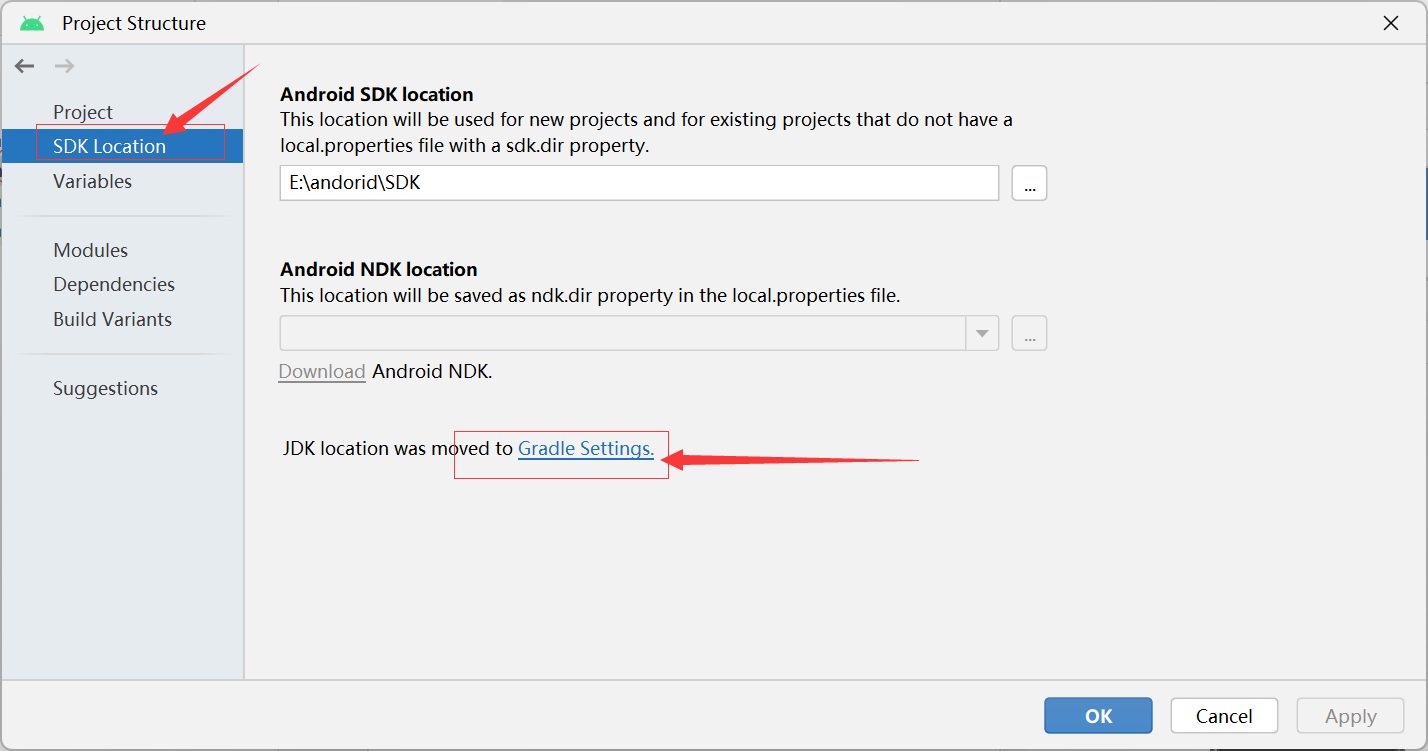Screen dimensions: 1428x751
Task: Click the 'Project Structure' window title
Action: [x=134, y=23]
